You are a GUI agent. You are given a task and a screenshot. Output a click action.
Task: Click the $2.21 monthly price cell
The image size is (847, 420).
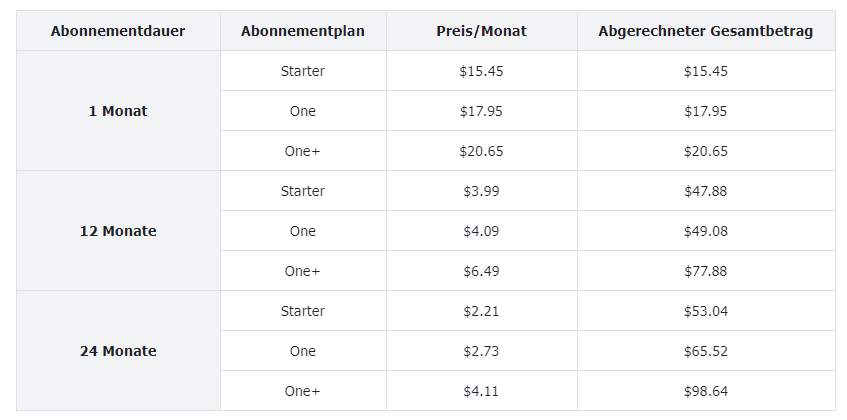[481, 310]
